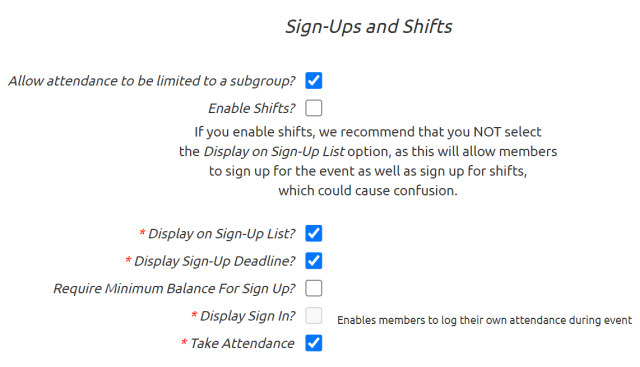Click the red asterisk beside Take Attendance

tap(184, 342)
